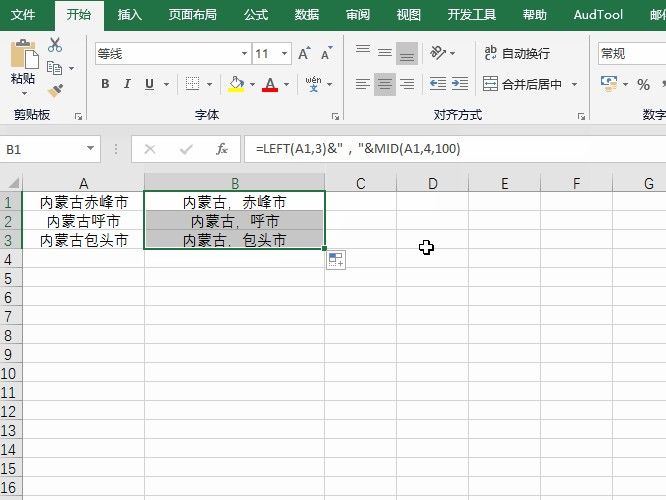The height and width of the screenshot is (500, 666).
Task: Click increase indent icon
Action: pyautogui.click(x=460, y=84)
